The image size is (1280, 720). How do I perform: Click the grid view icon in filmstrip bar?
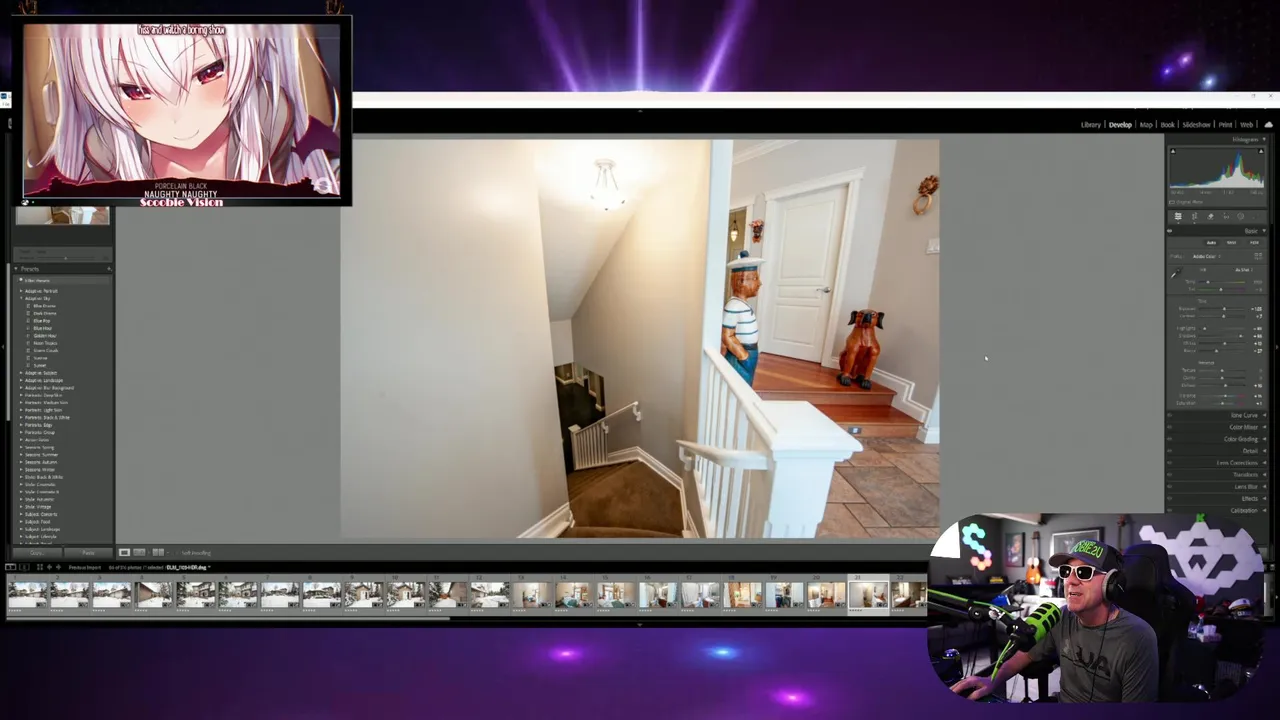click(x=40, y=567)
